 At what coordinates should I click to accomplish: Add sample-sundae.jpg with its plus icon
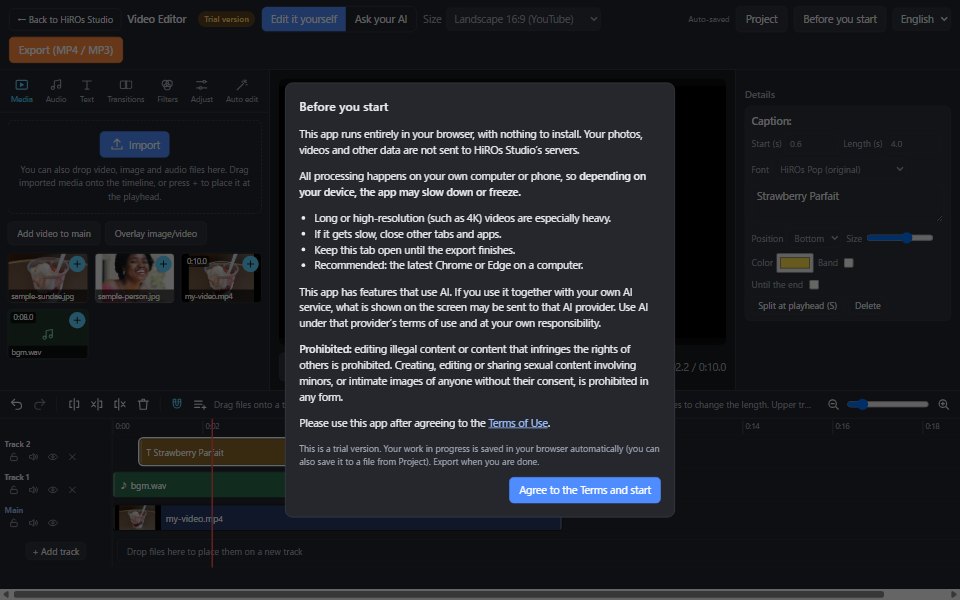tap(77, 264)
